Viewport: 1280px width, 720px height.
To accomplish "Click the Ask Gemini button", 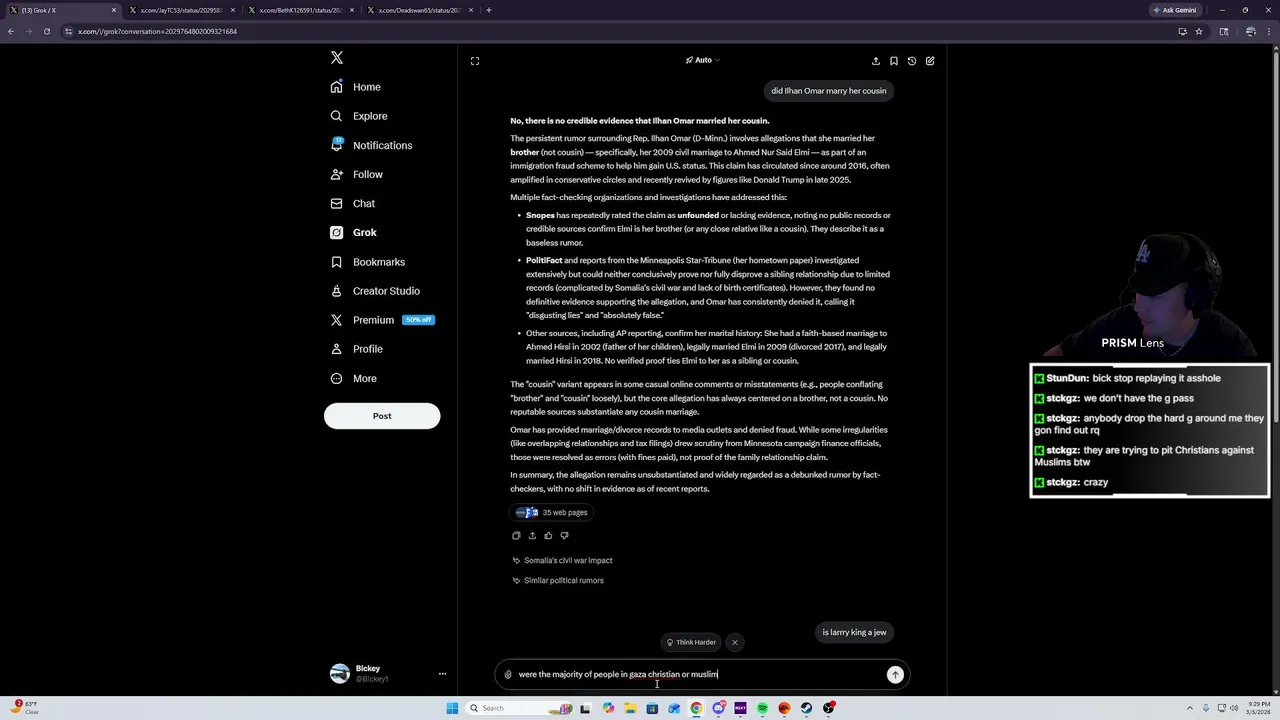I will pos(1175,10).
